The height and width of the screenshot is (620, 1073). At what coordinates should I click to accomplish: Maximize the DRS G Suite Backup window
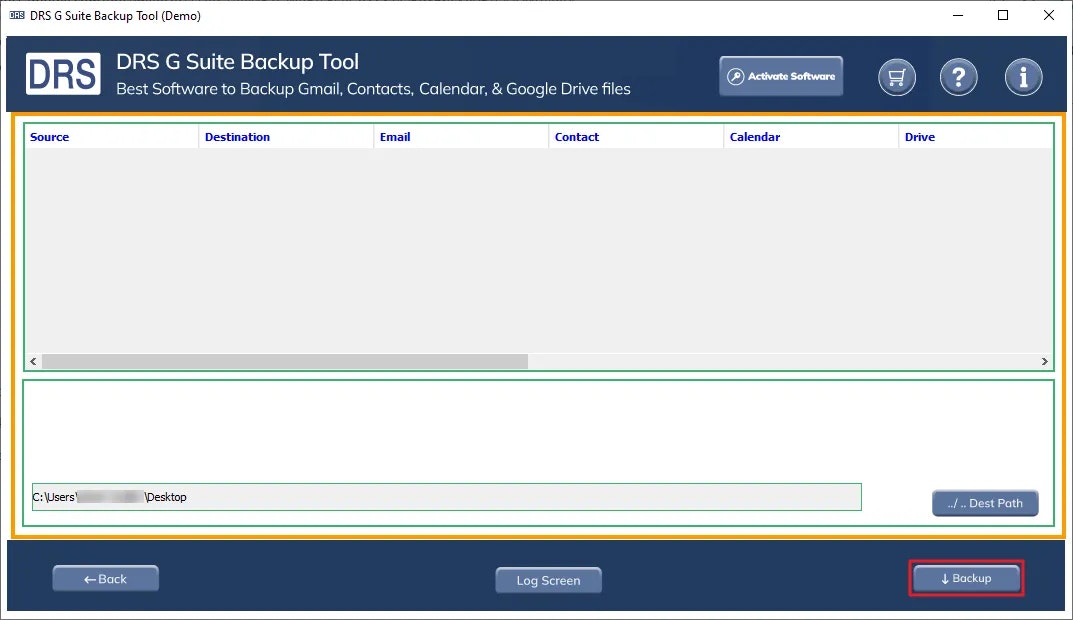pos(1003,15)
